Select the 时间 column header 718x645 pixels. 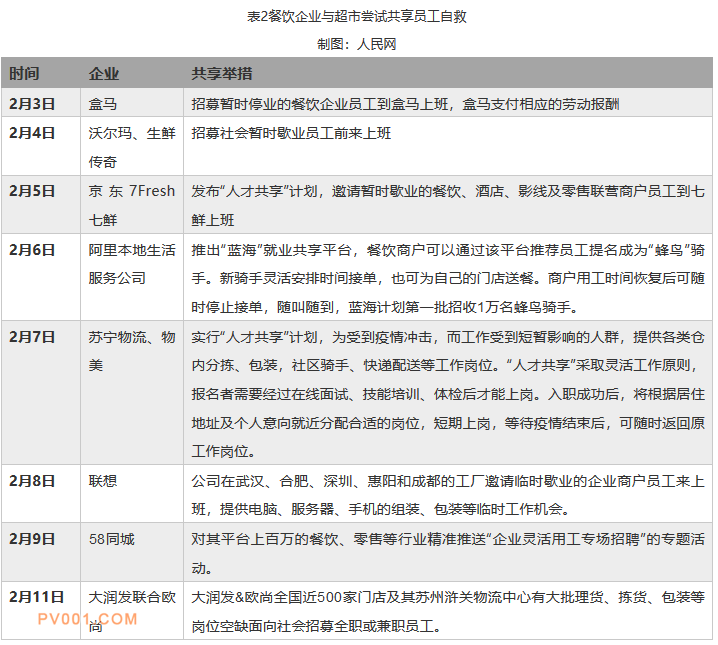25,74
